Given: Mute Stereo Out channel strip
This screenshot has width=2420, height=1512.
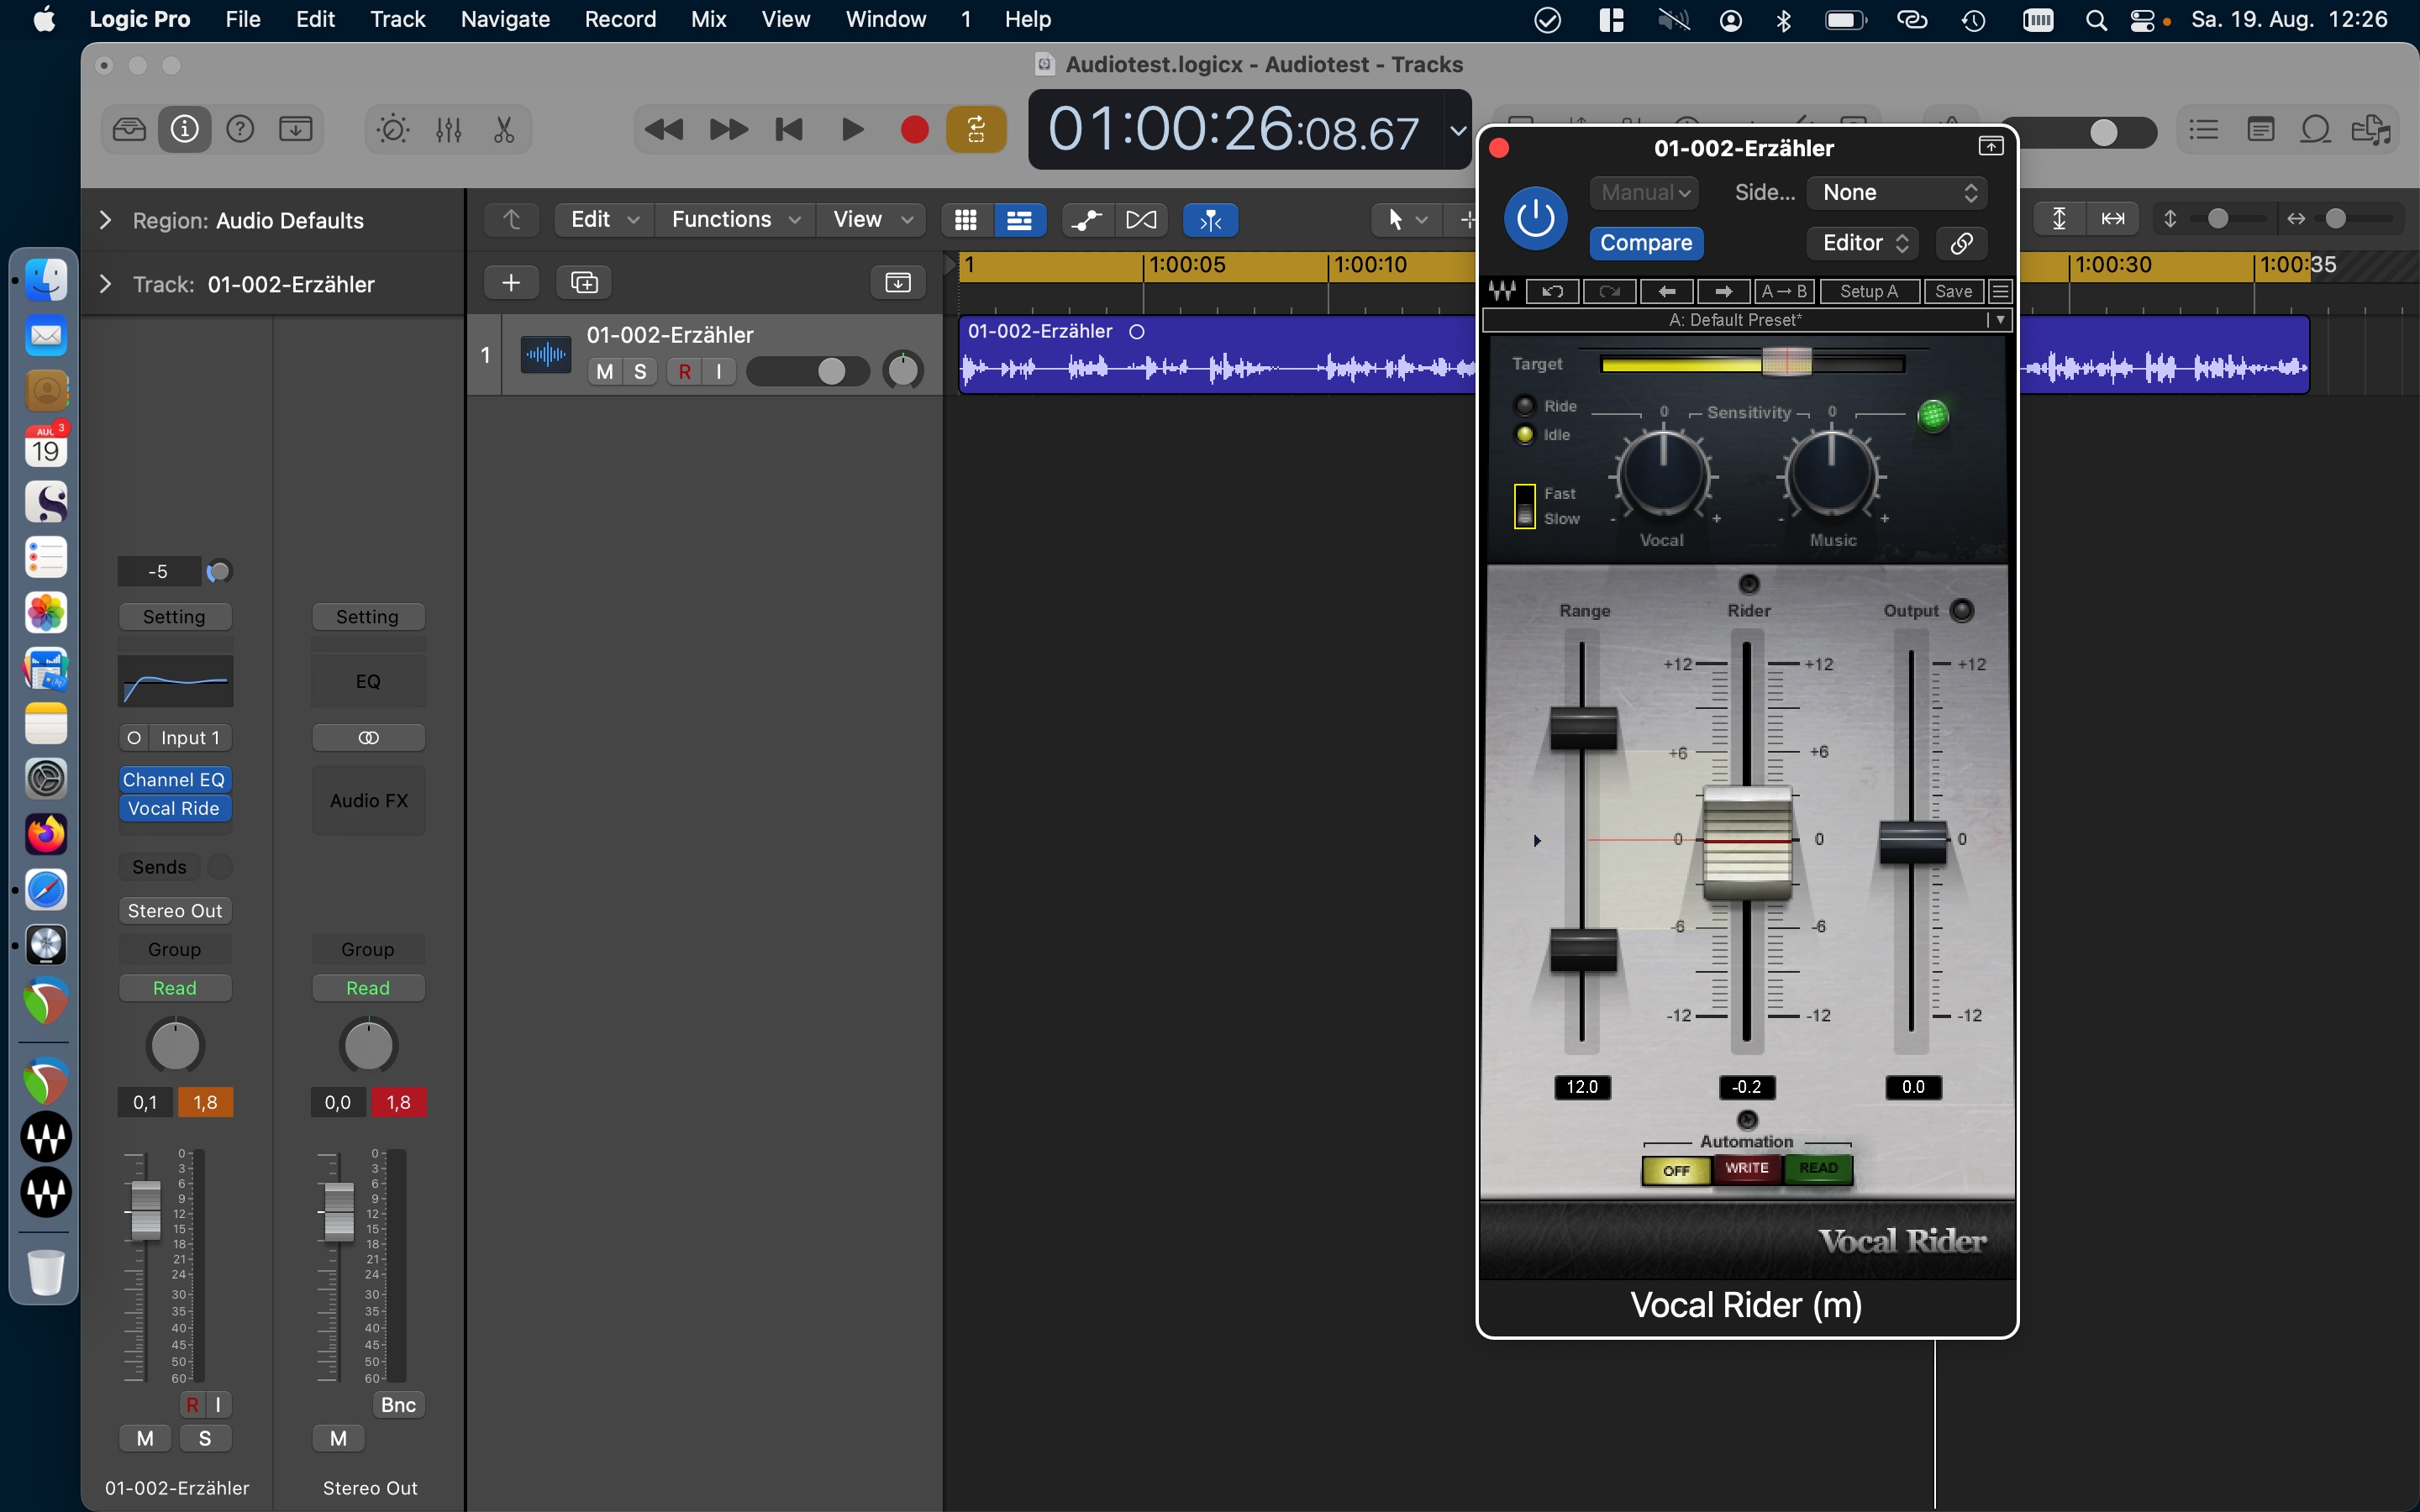Looking at the screenshot, I should point(339,1438).
